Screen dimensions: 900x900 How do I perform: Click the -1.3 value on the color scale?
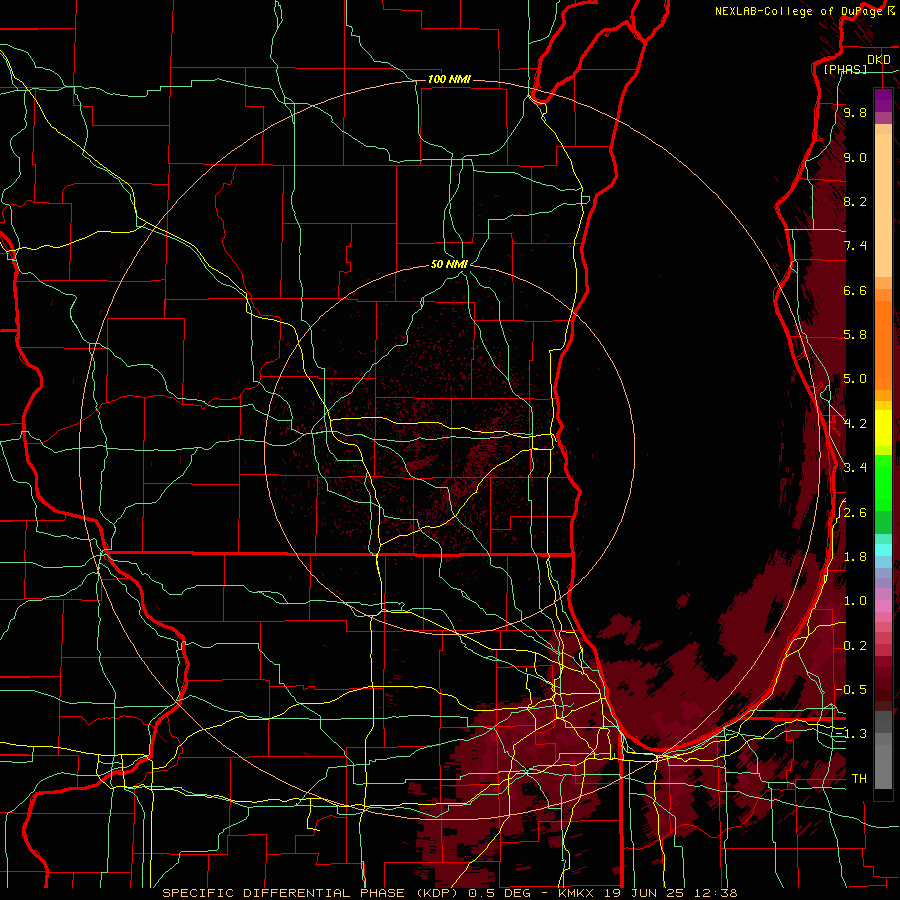coord(851,734)
